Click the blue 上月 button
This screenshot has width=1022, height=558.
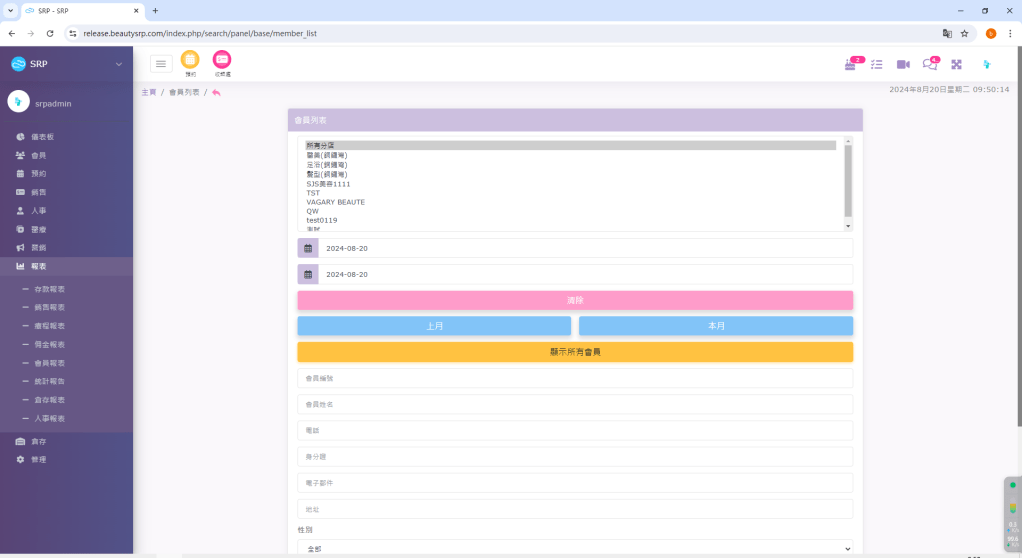tap(434, 326)
